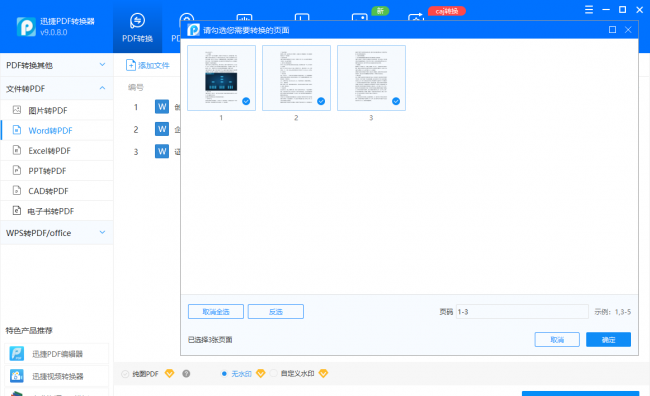Click the 取消全选 deselect all button
650x396 pixels.
(216, 311)
